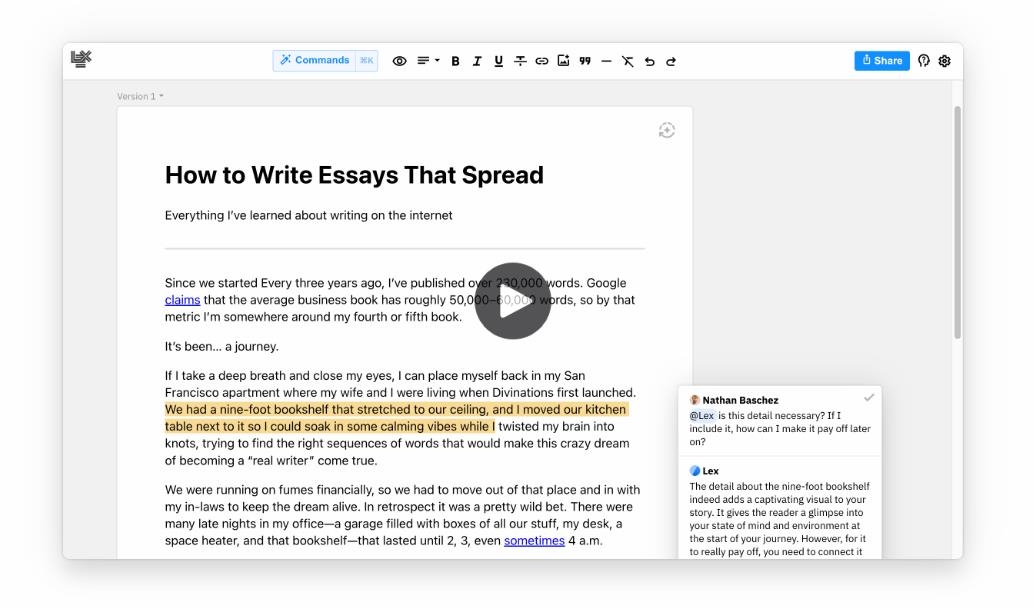The height and width of the screenshot is (609, 1033).
Task: Toggle italic formatting
Action: [x=477, y=61]
